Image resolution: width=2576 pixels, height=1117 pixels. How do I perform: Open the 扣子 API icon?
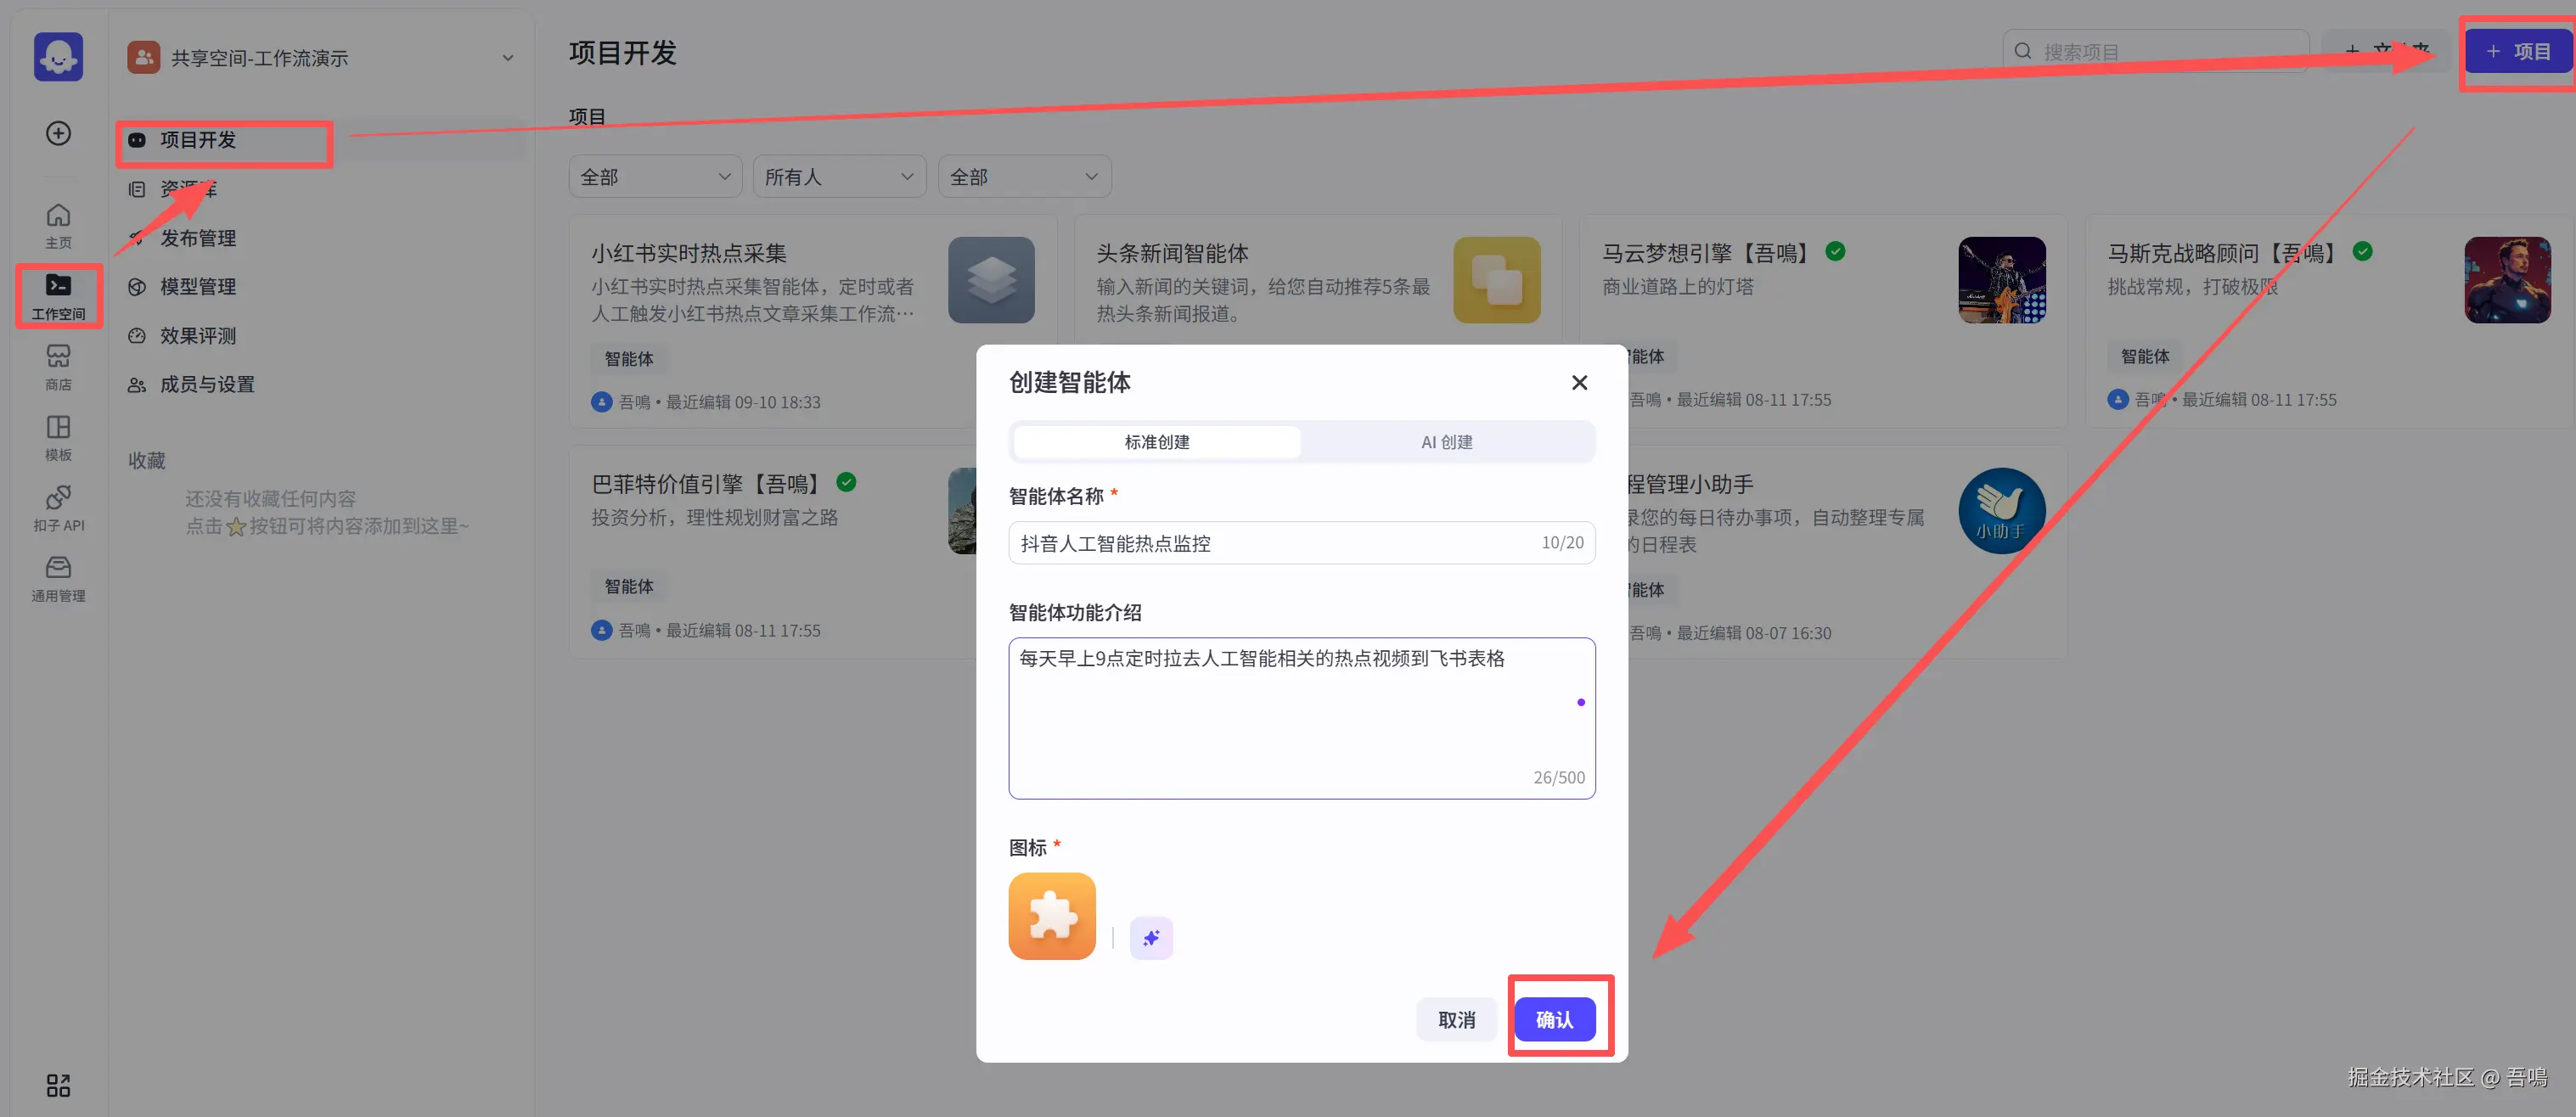tap(58, 507)
